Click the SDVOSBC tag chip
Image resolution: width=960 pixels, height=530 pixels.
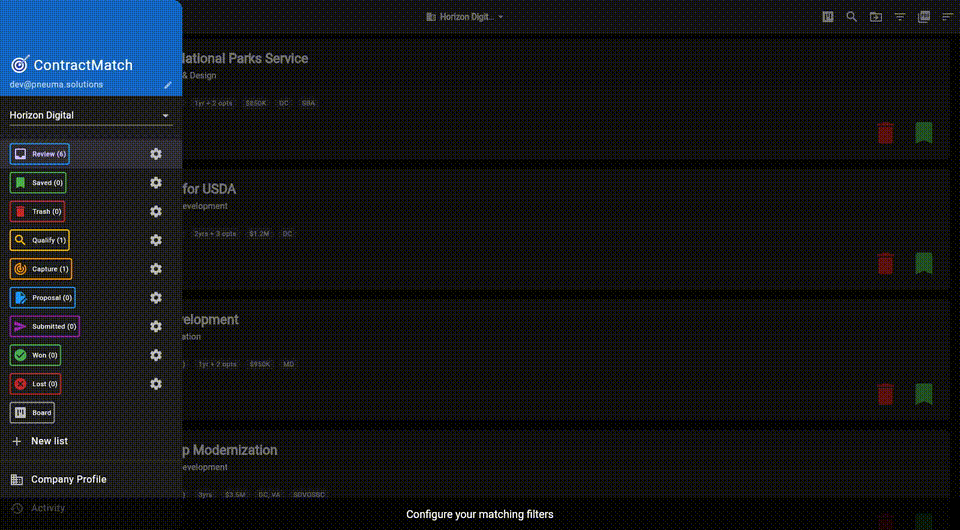click(309, 495)
